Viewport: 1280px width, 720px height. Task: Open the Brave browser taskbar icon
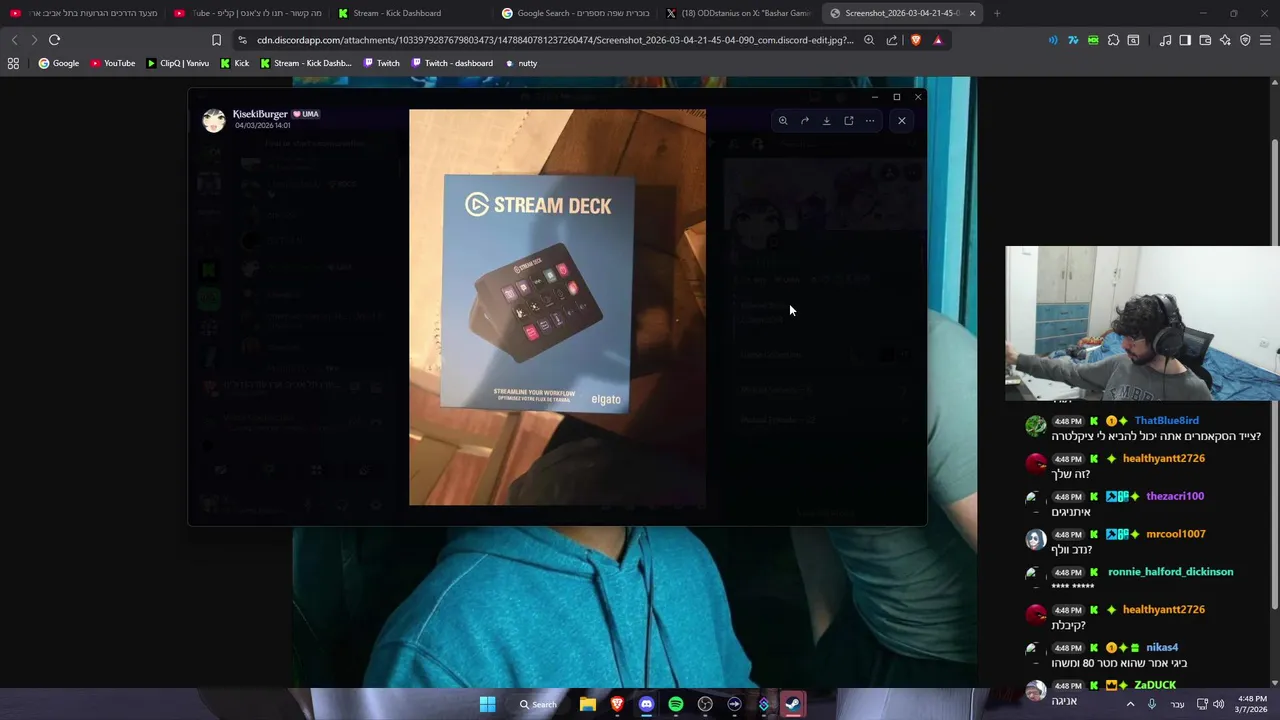(x=617, y=704)
